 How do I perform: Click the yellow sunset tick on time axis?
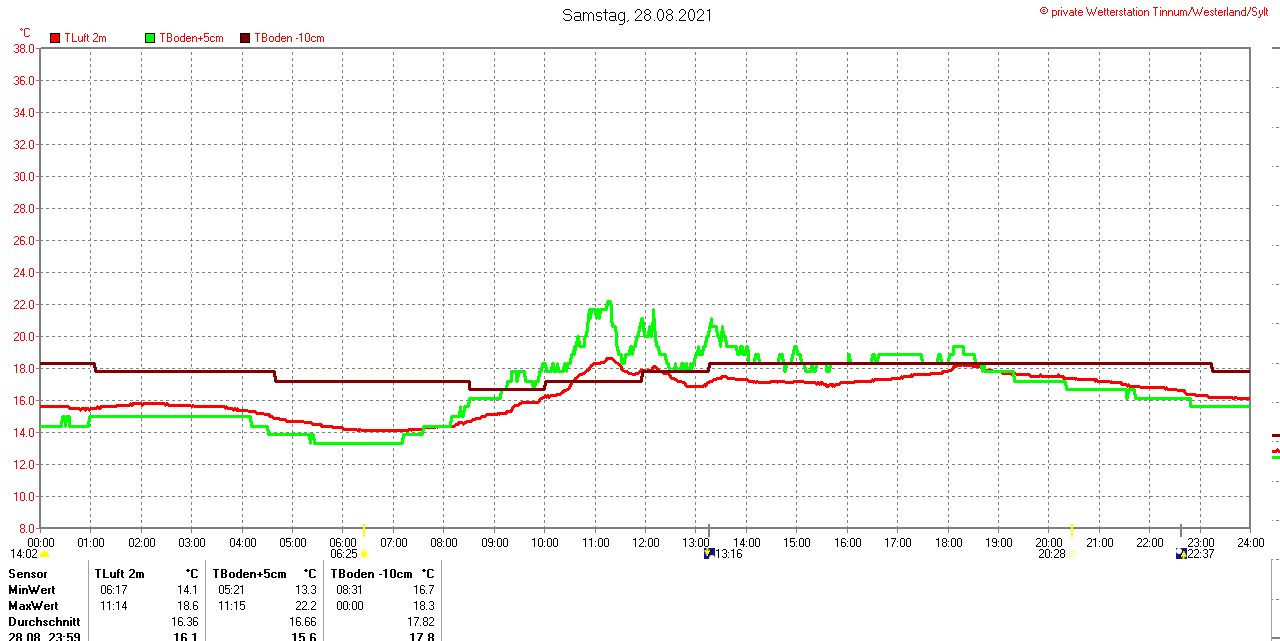click(x=1072, y=530)
